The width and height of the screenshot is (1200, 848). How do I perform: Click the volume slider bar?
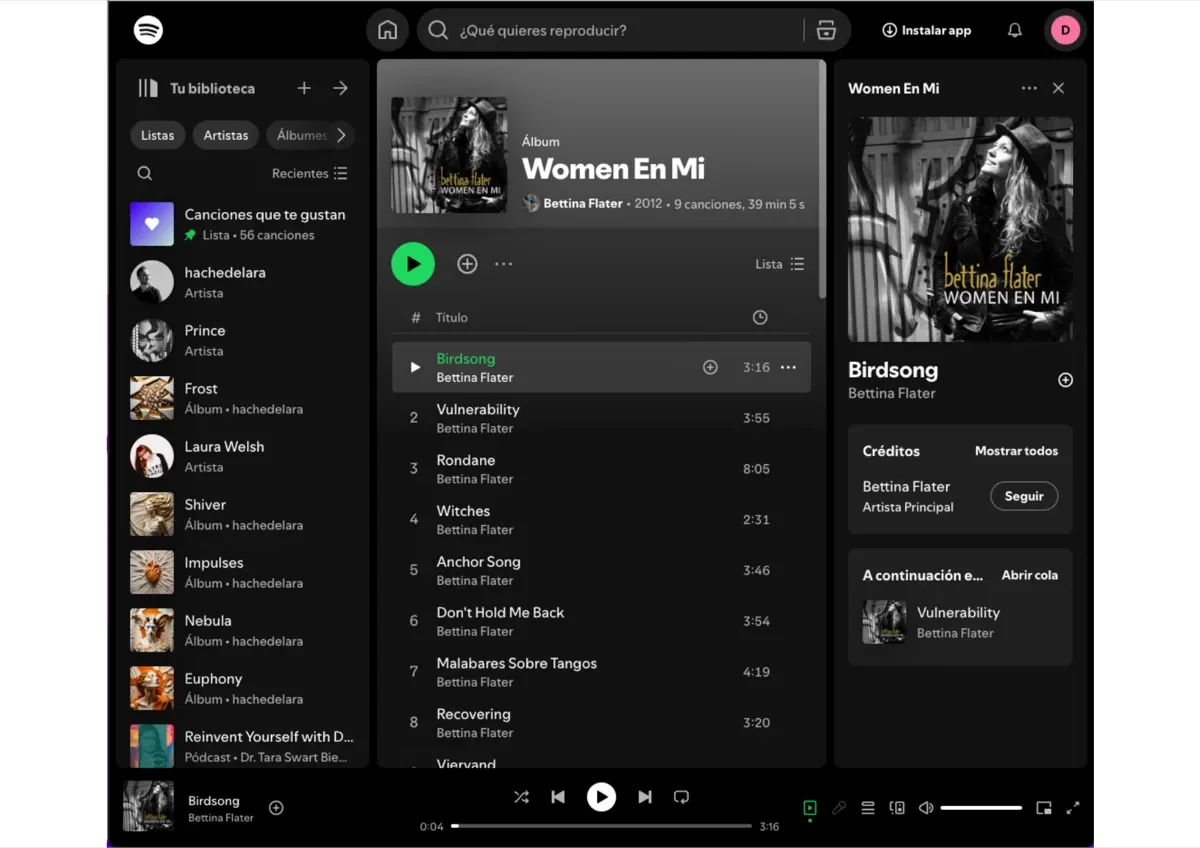point(981,808)
